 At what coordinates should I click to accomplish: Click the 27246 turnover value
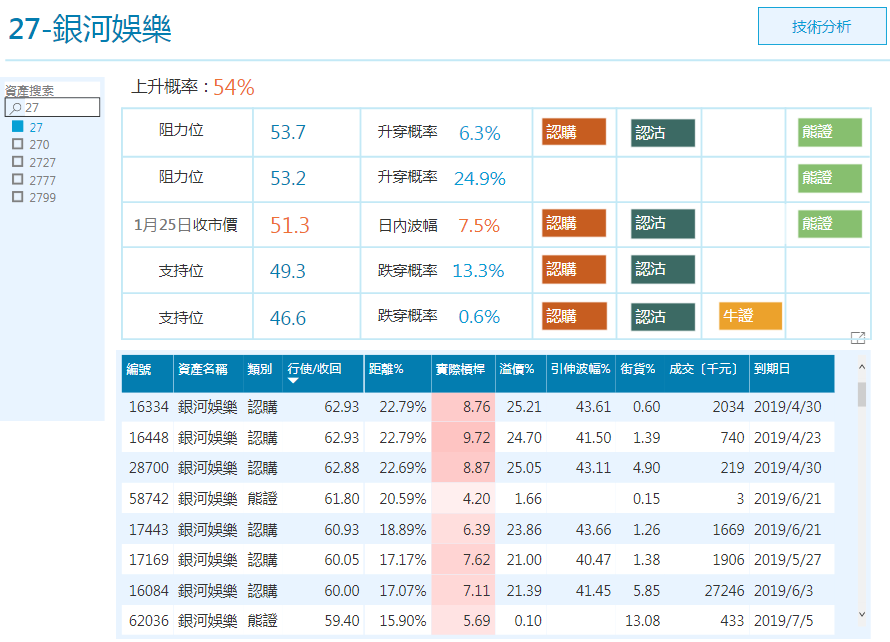click(724, 590)
